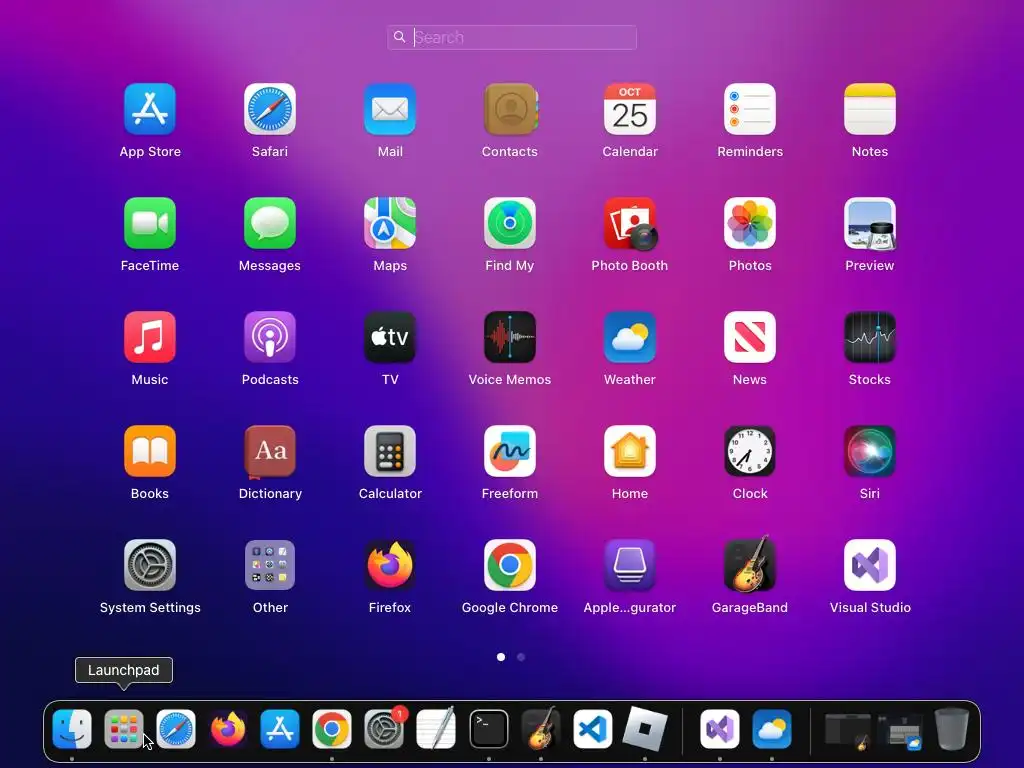Open the Notes app
1024x768 pixels.
(x=870, y=109)
